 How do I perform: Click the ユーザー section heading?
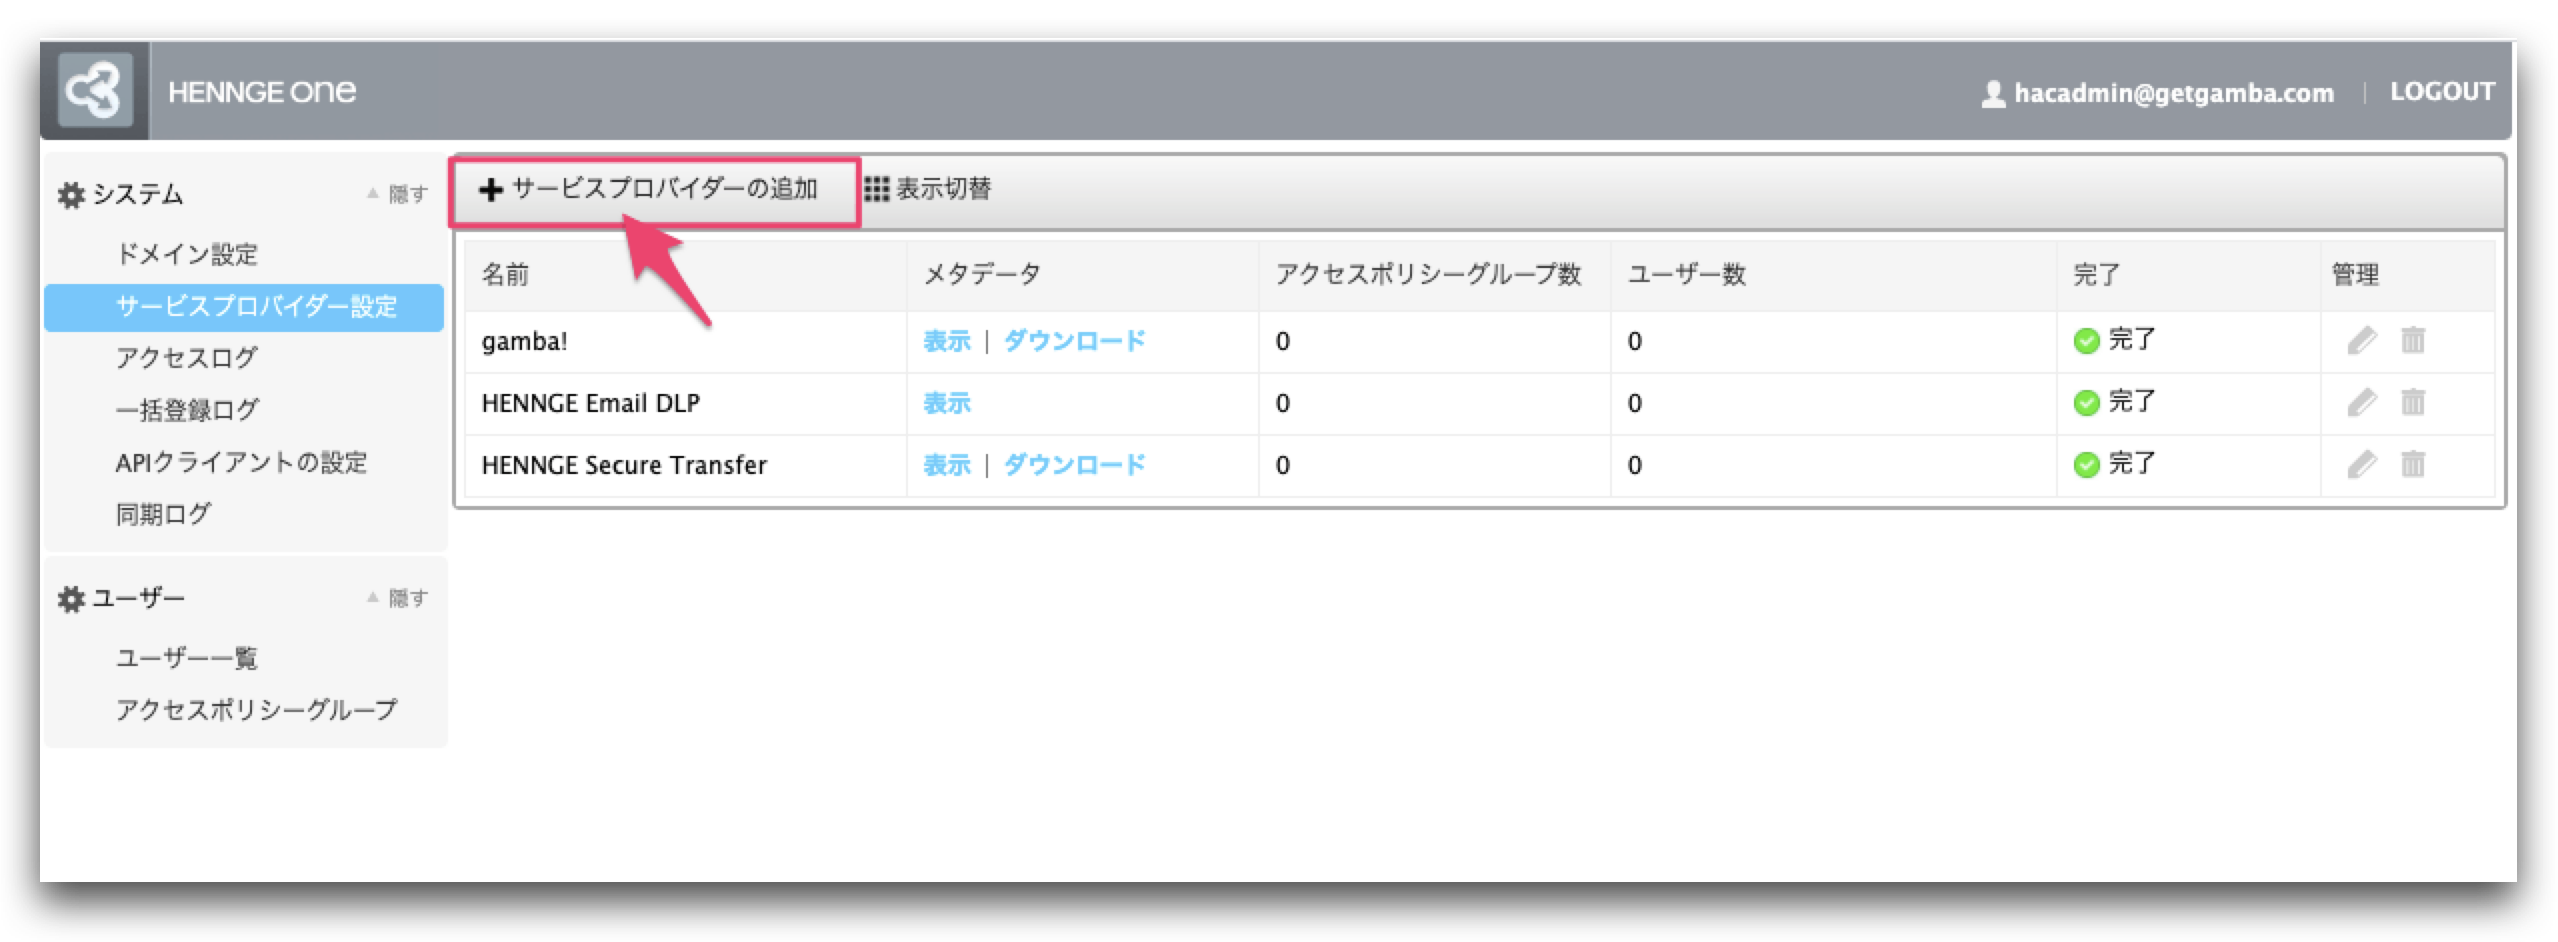(x=138, y=598)
